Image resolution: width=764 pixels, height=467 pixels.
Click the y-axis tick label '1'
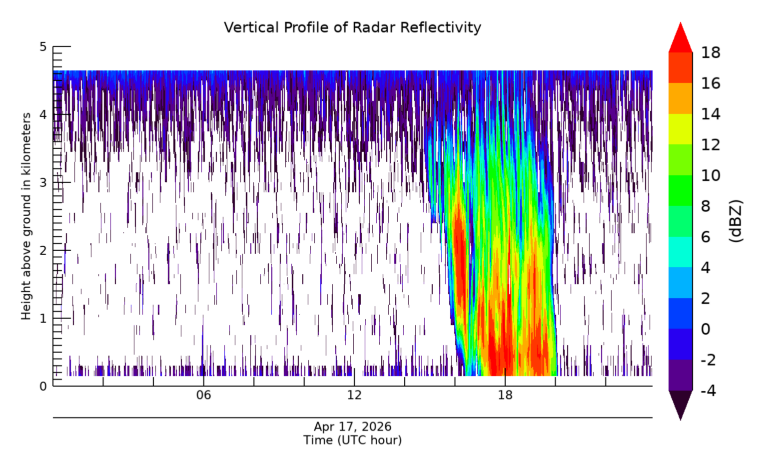point(43,318)
